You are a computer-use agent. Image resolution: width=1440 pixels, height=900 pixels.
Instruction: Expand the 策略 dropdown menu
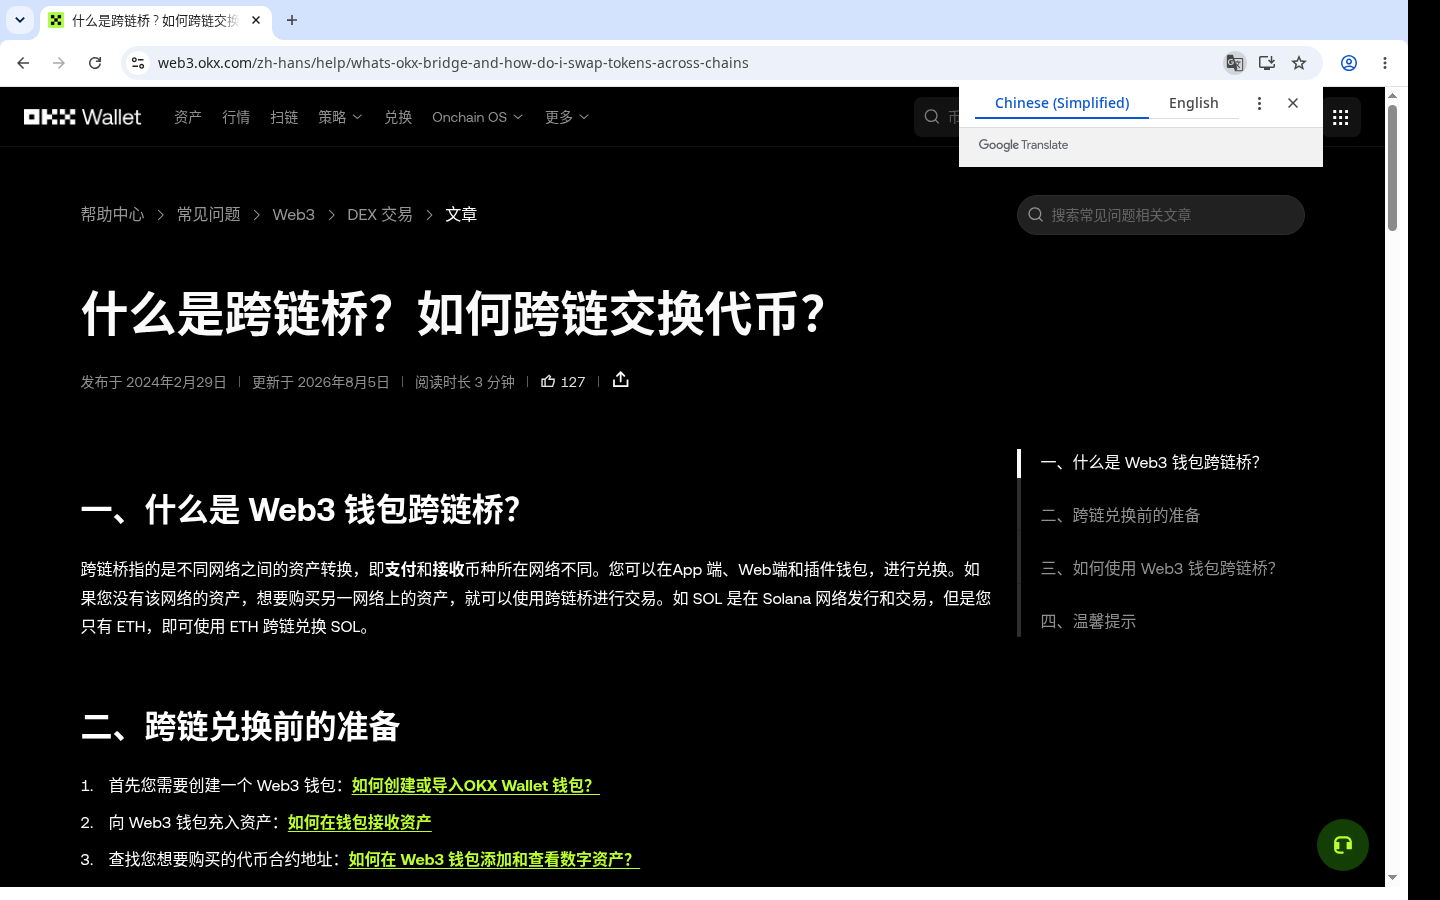pyautogui.click(x=340, y=117)
